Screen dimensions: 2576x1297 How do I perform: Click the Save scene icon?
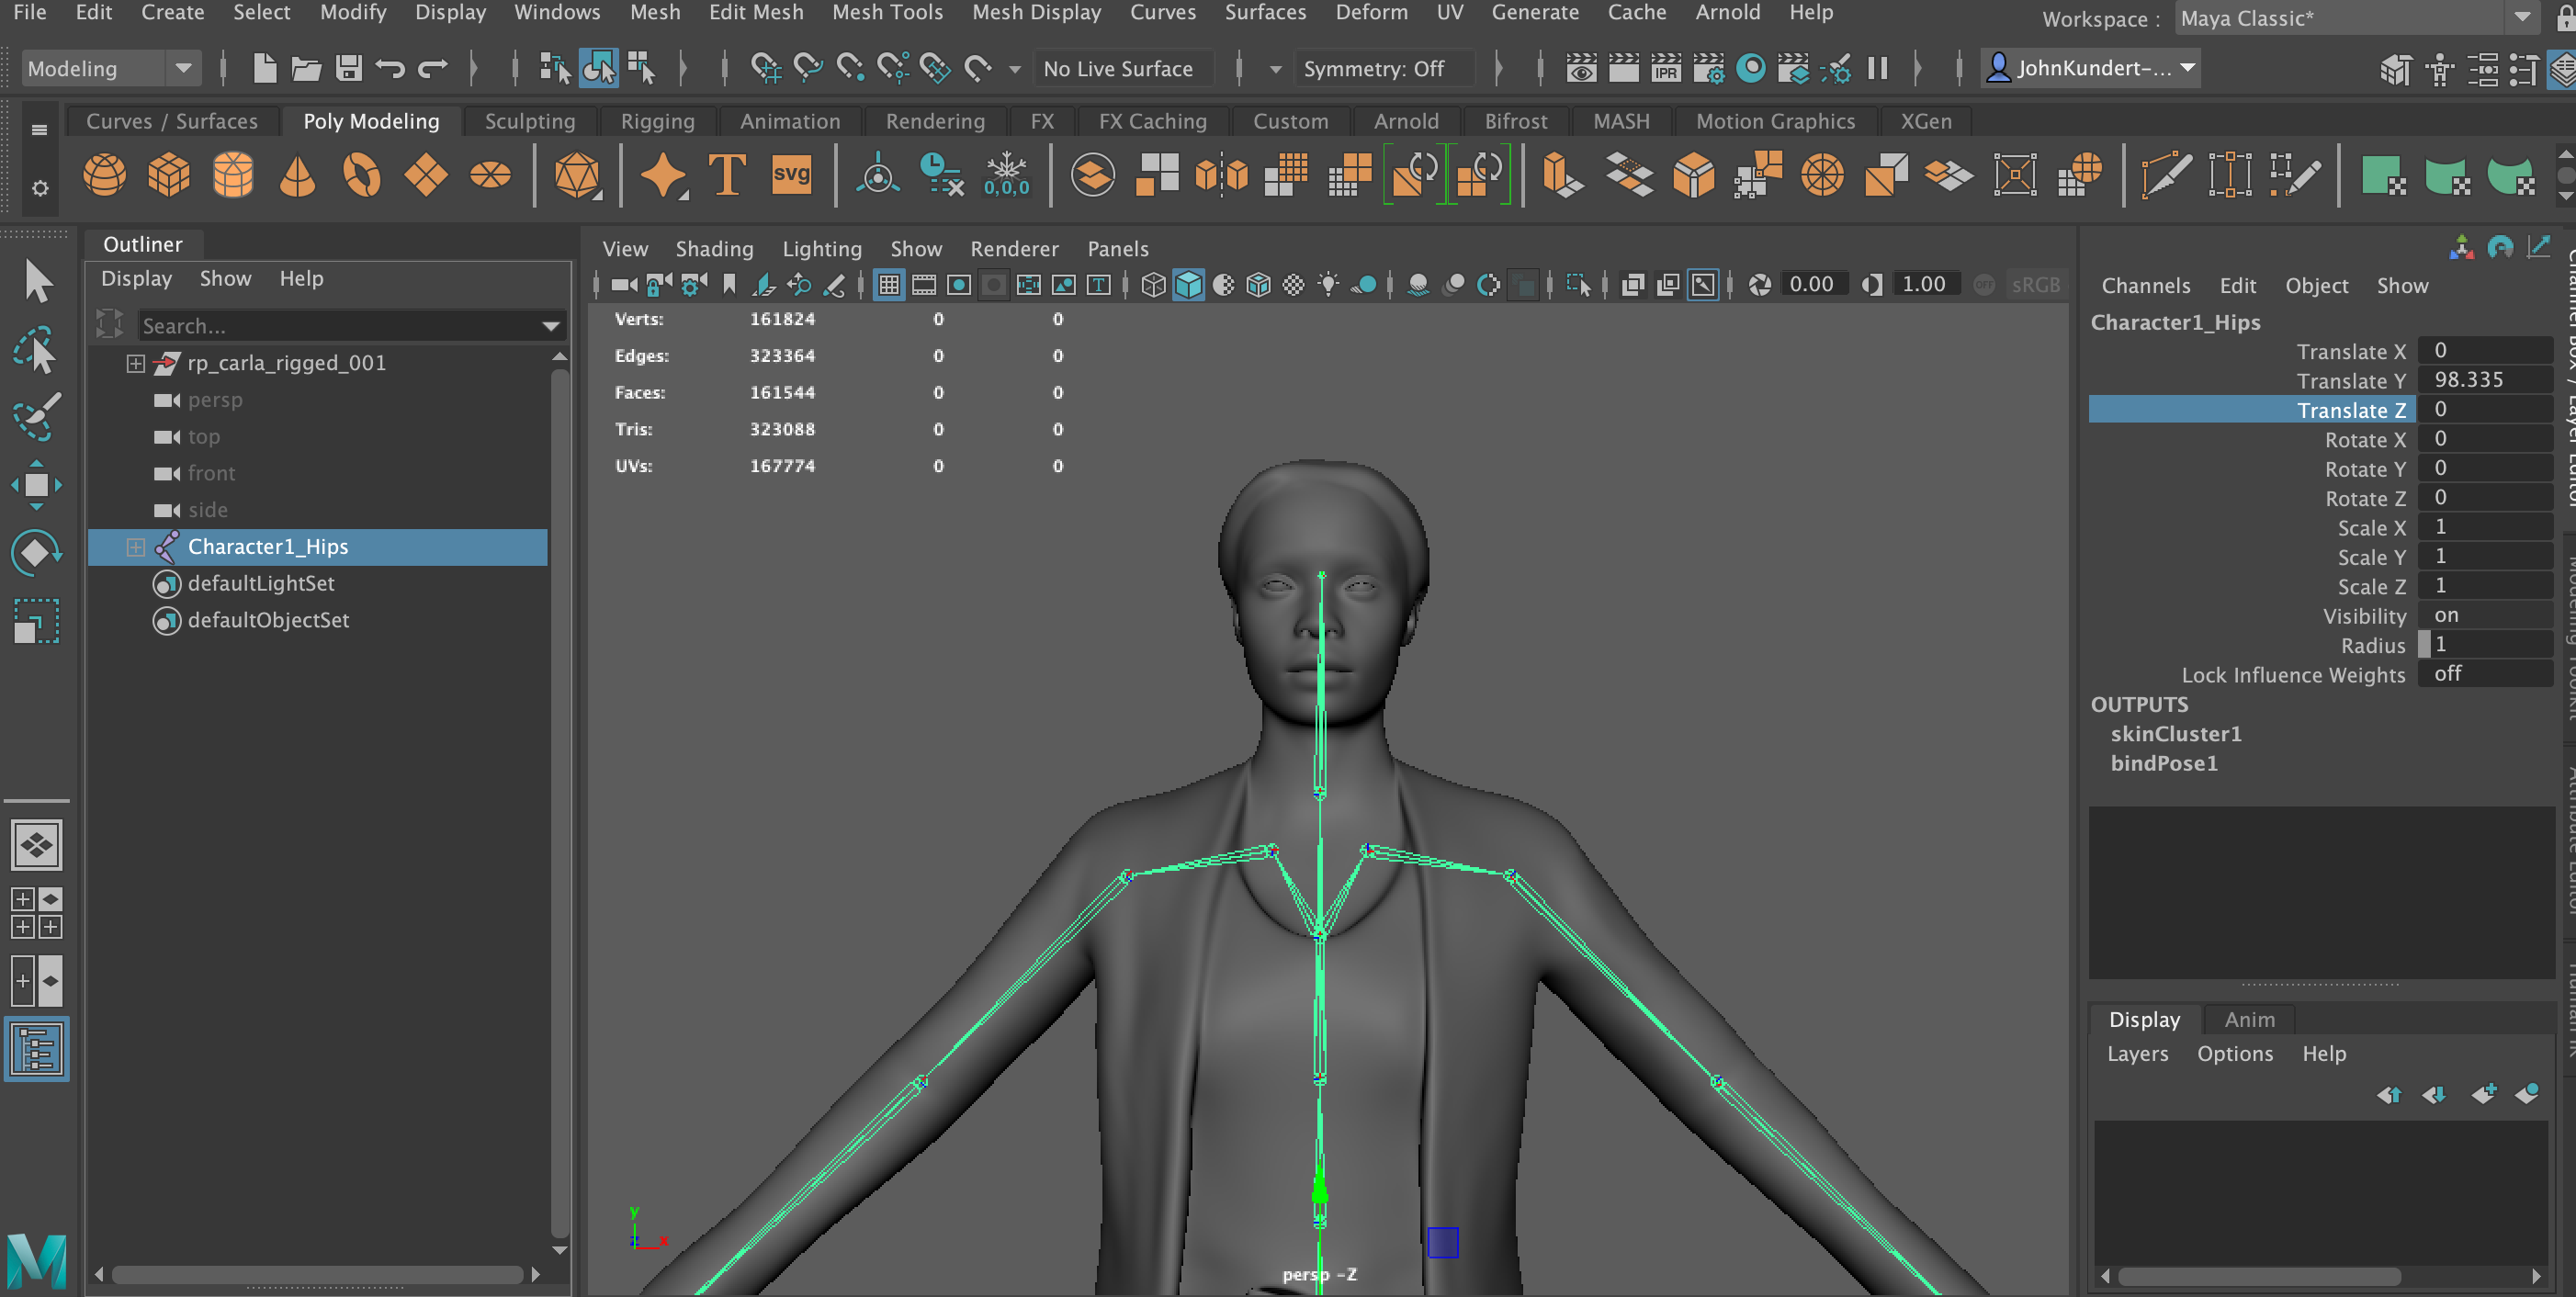tap(348, 68)
